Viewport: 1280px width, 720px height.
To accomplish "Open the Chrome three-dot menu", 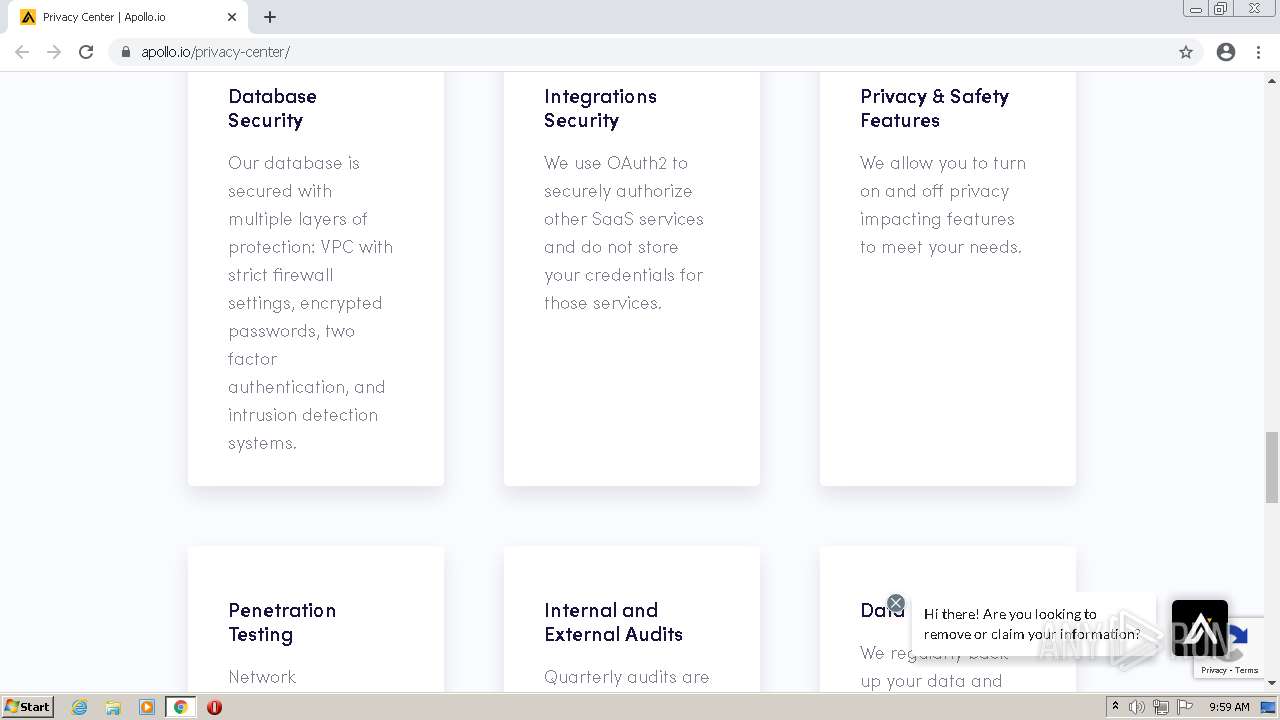I will (x=1259, y=52).
